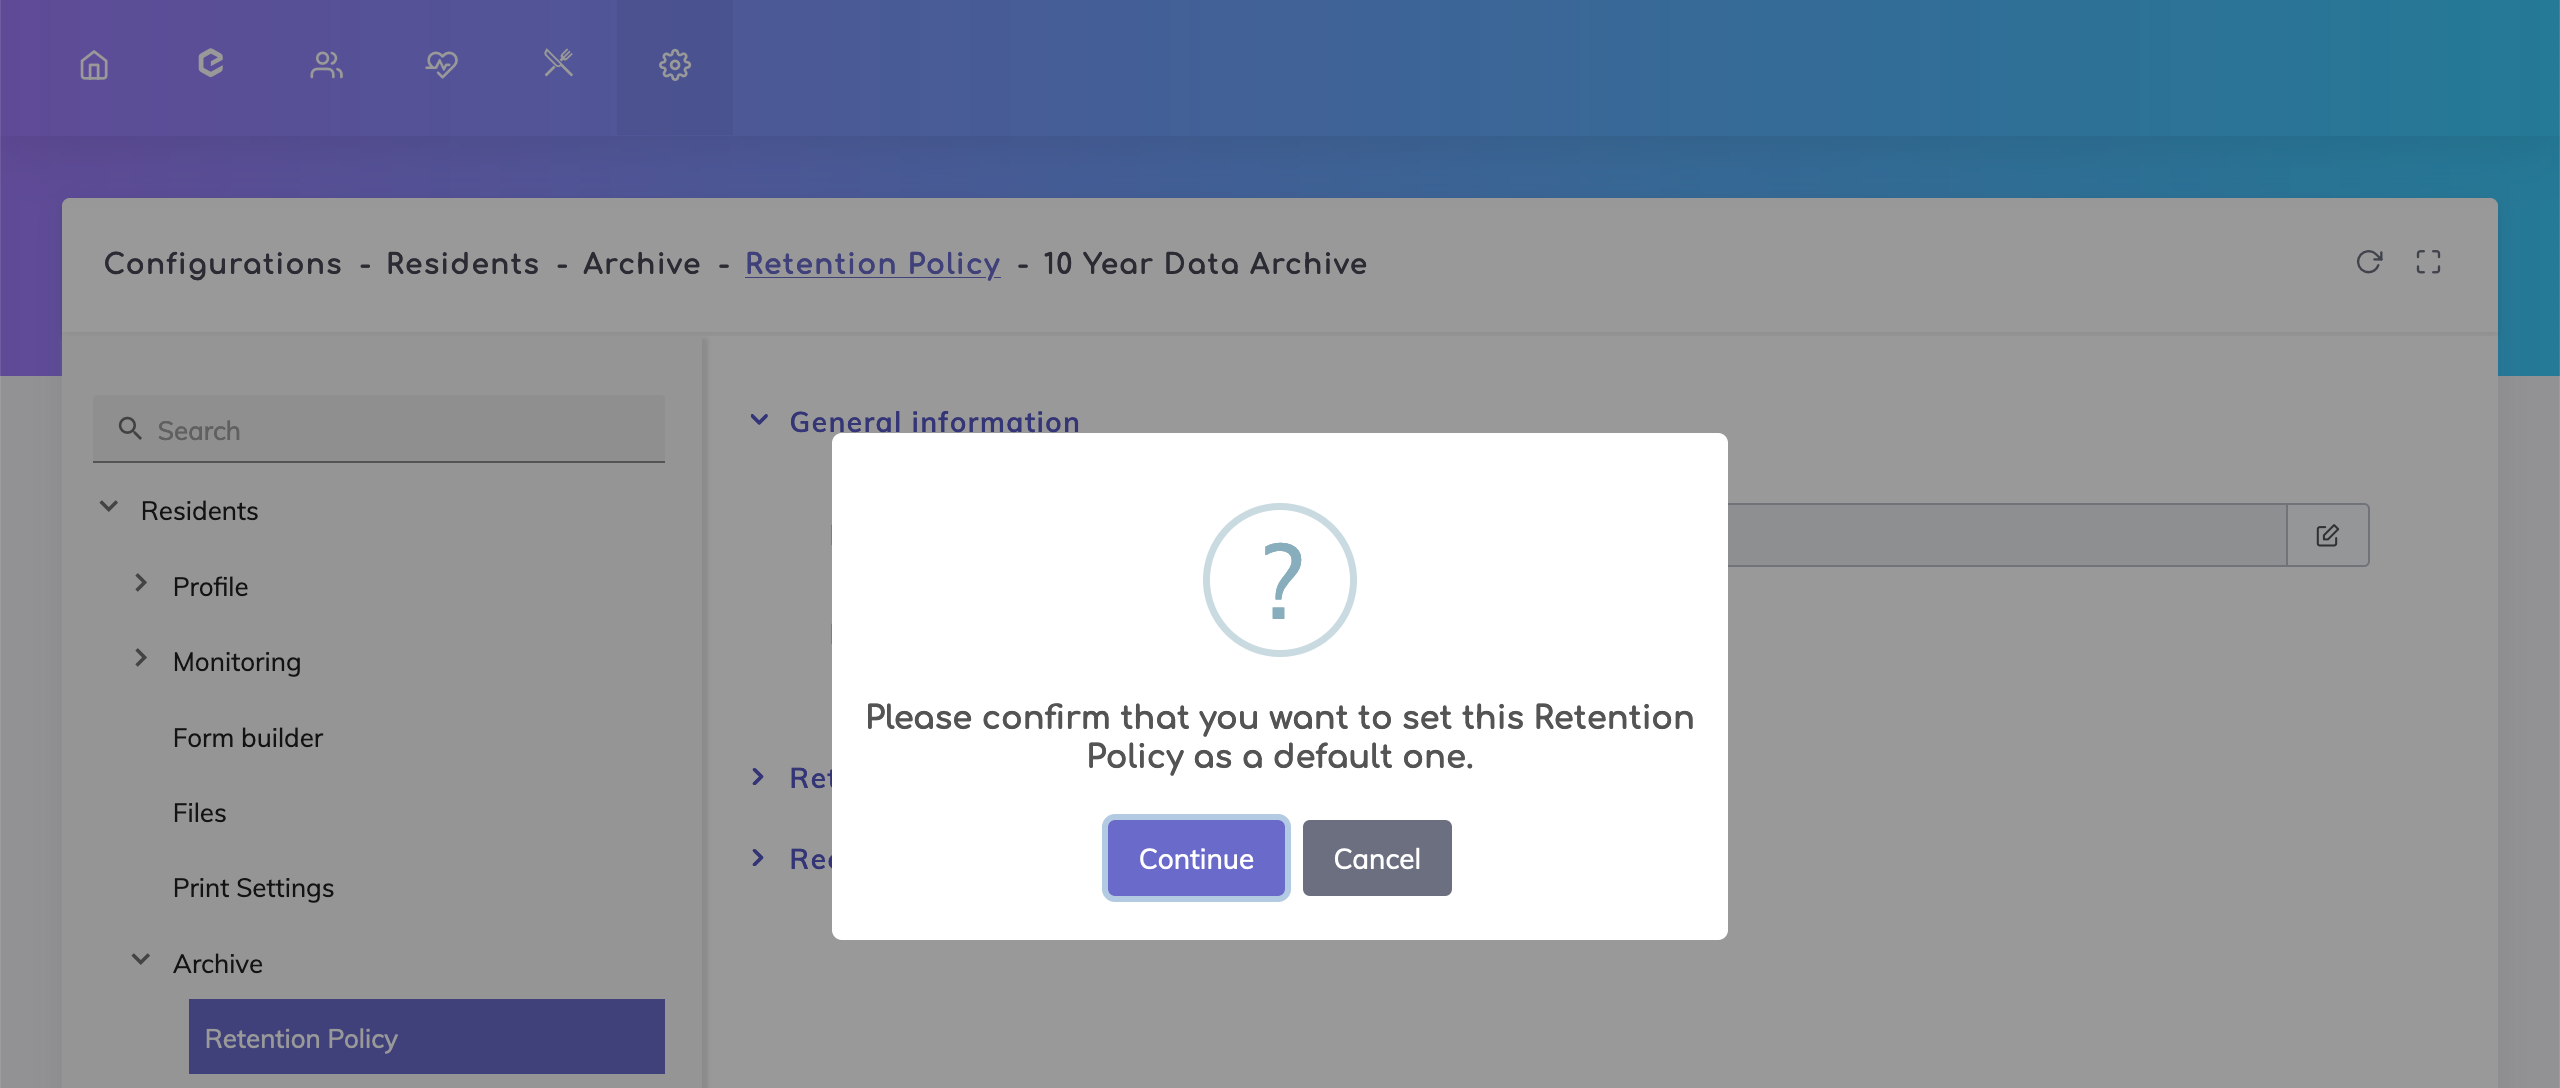Follow the Retention Policy breadcrumb link
Viewport: 2560px width, 1088px height.
tap(872, 264)
